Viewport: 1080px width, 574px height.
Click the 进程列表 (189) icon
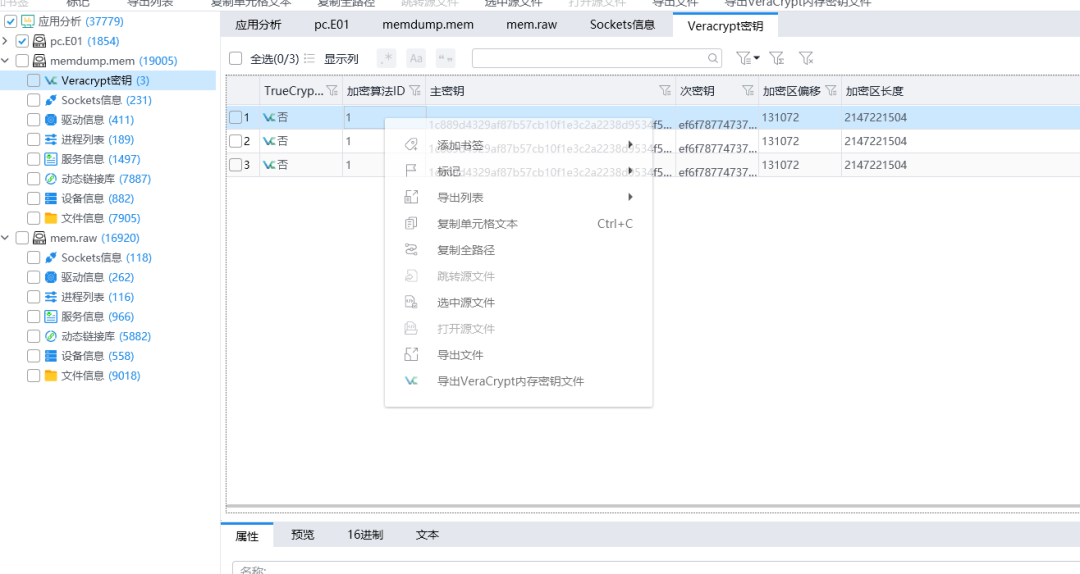[50, 140]
